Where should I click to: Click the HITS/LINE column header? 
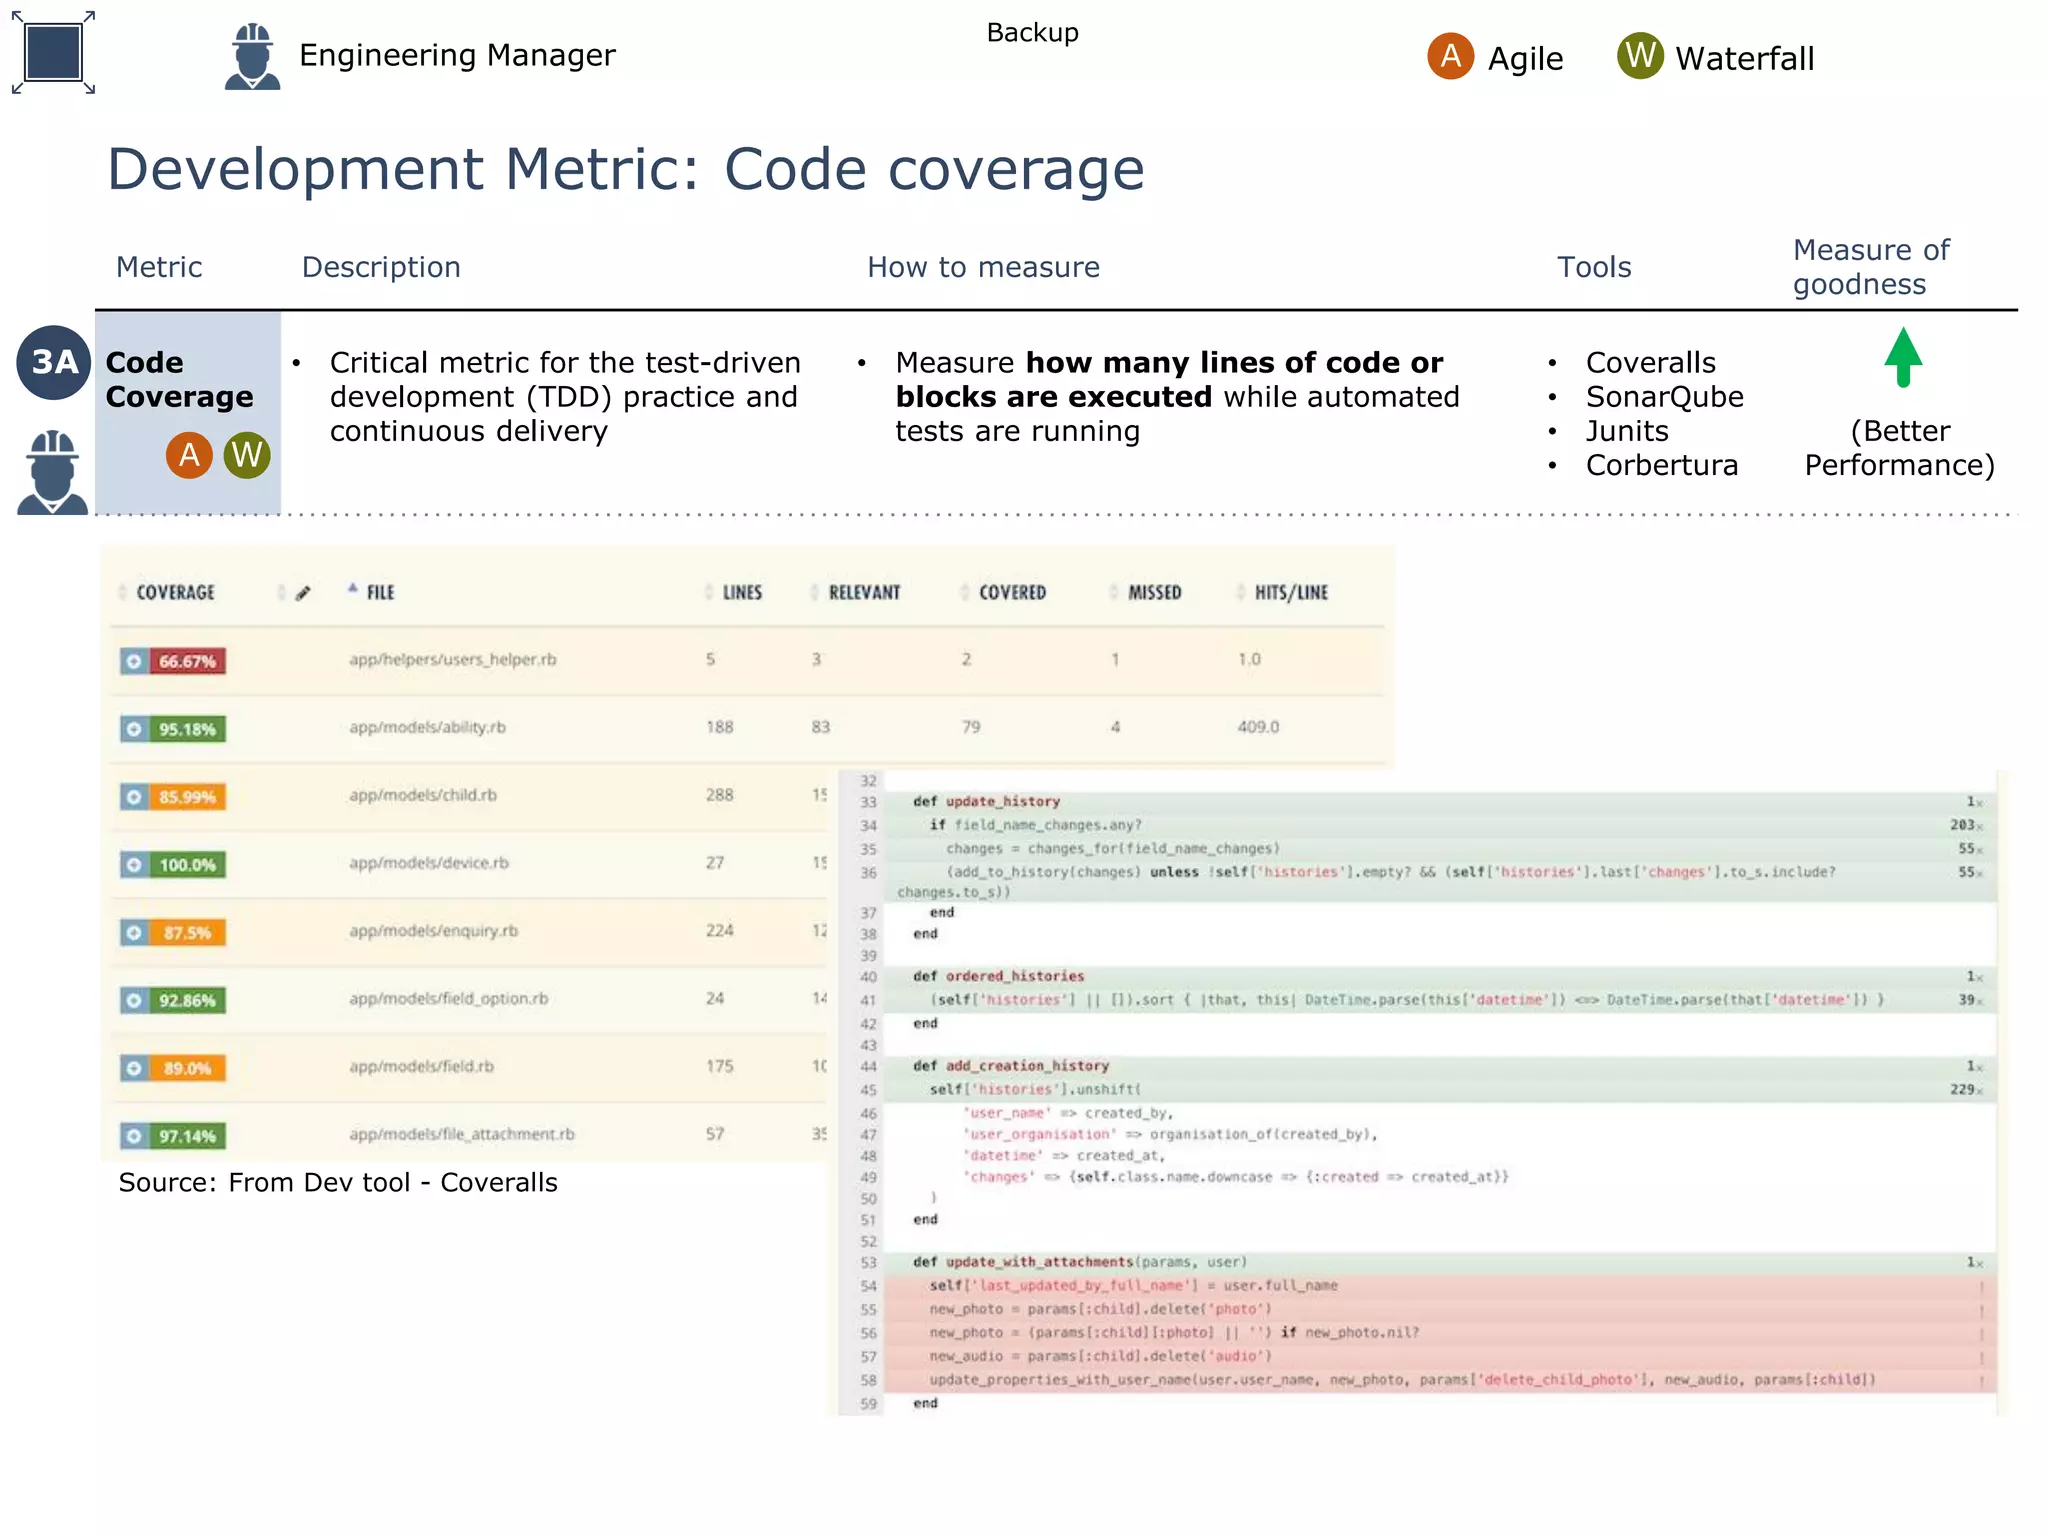point(1291,593)
